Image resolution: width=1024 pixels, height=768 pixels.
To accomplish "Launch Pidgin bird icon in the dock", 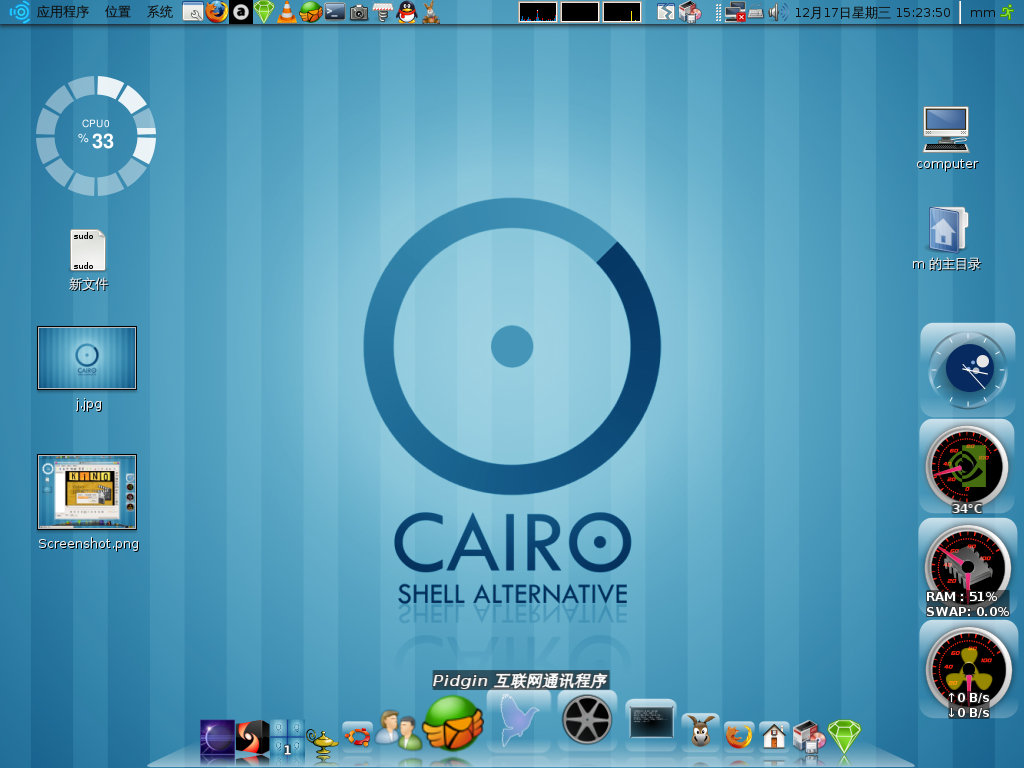I will (x=519, y=718).
